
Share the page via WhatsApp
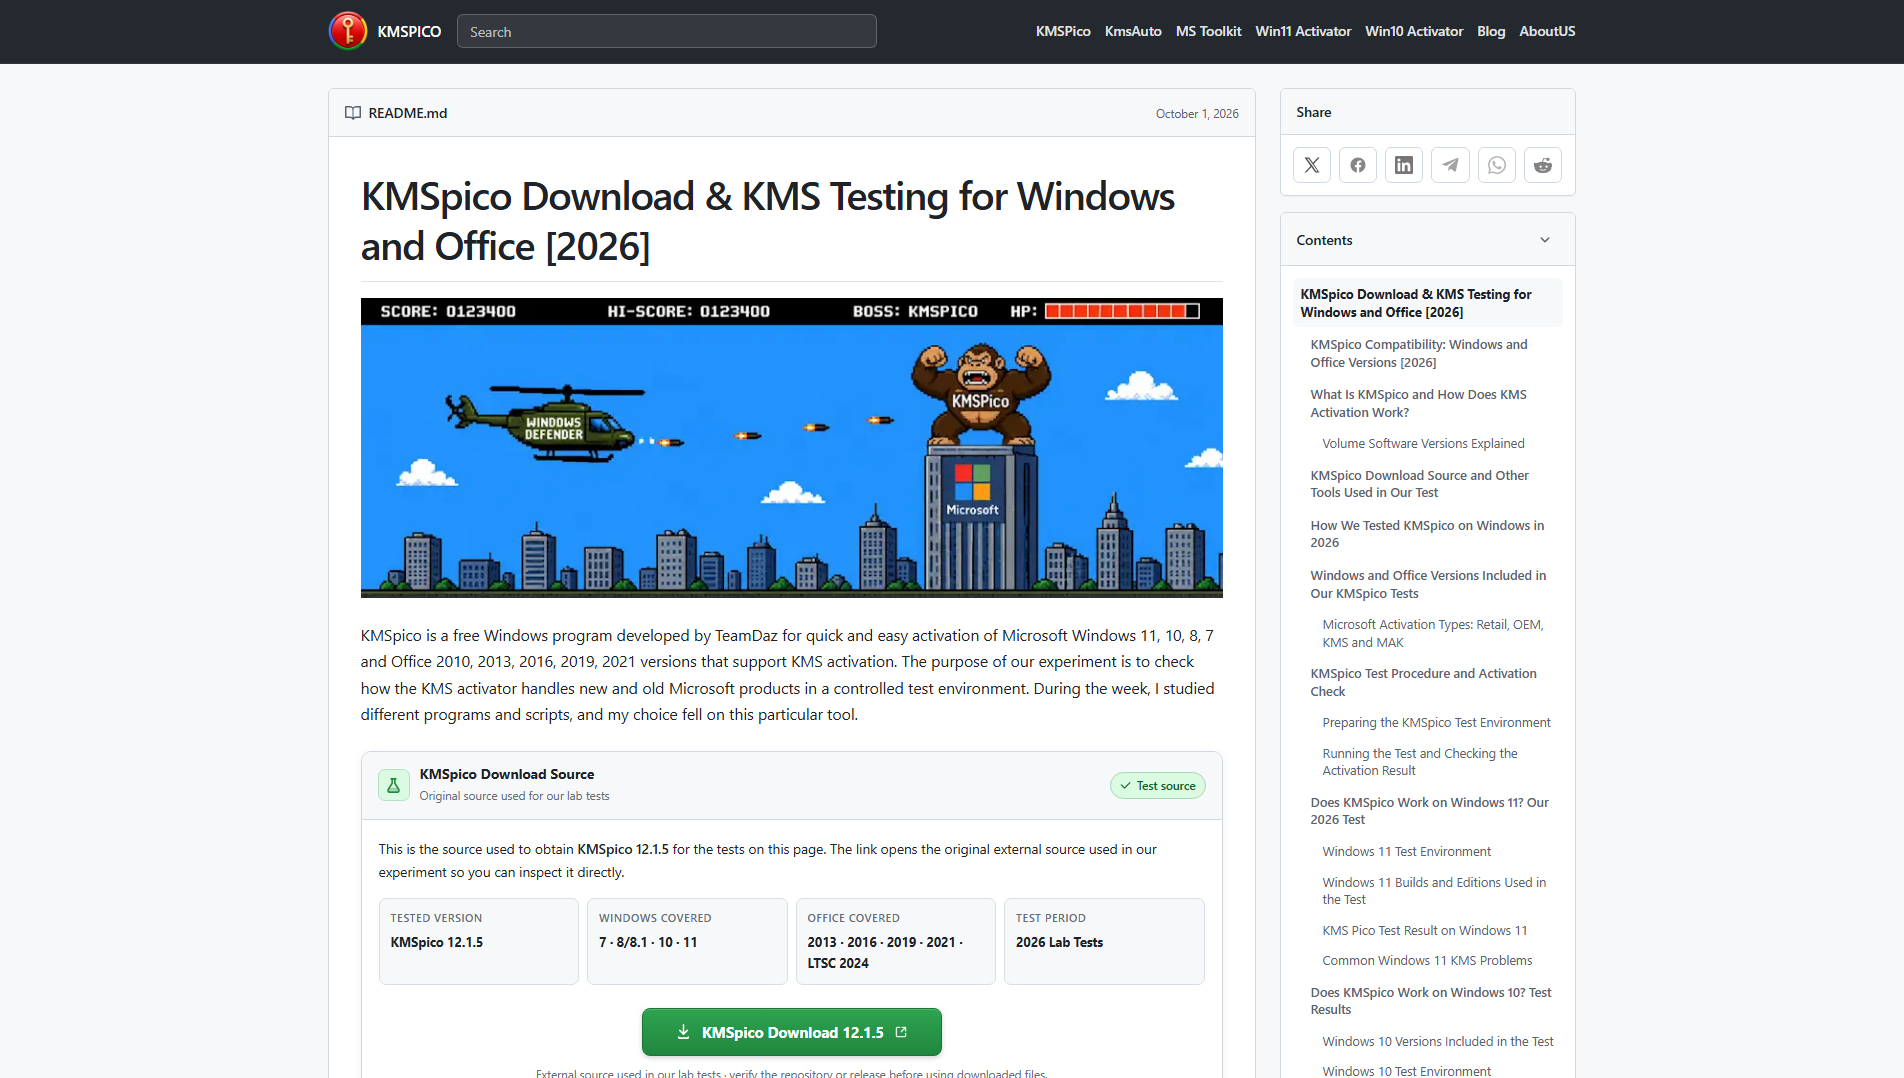pos(1497,165)
